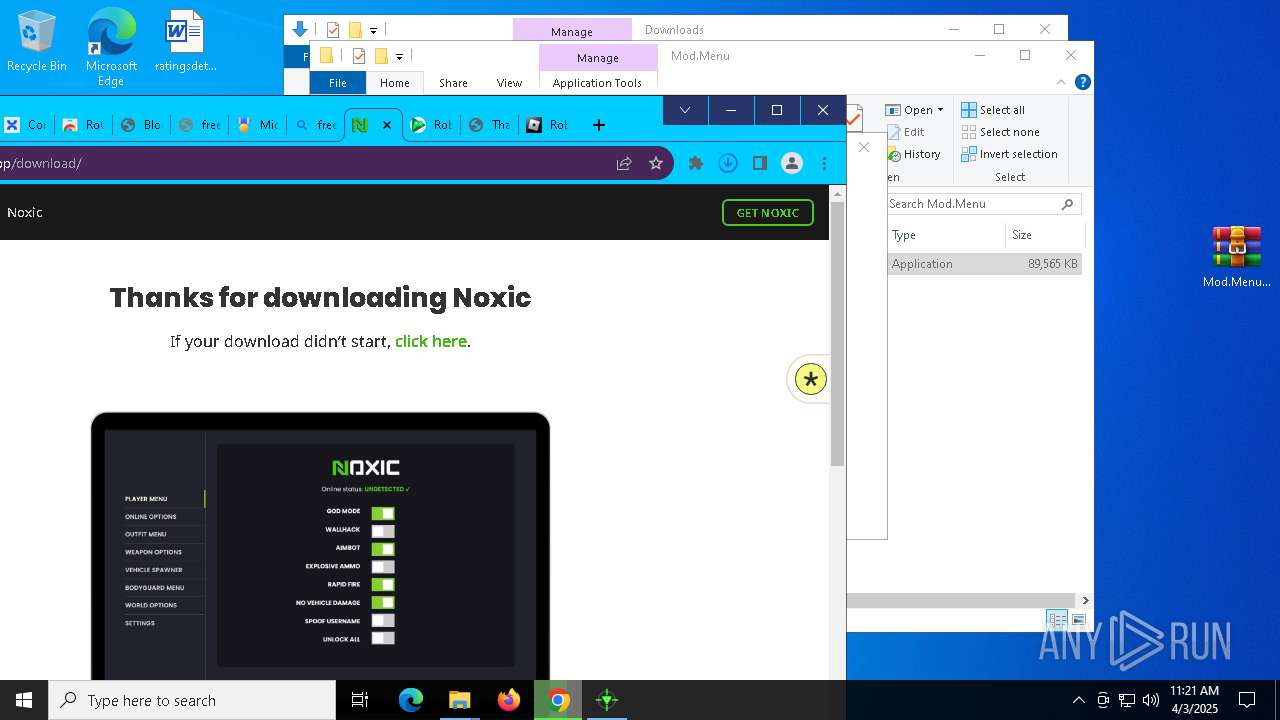Screen dimensions: 1280x720
Task: Click Noxic site logo text
Action: pos(25,212)
